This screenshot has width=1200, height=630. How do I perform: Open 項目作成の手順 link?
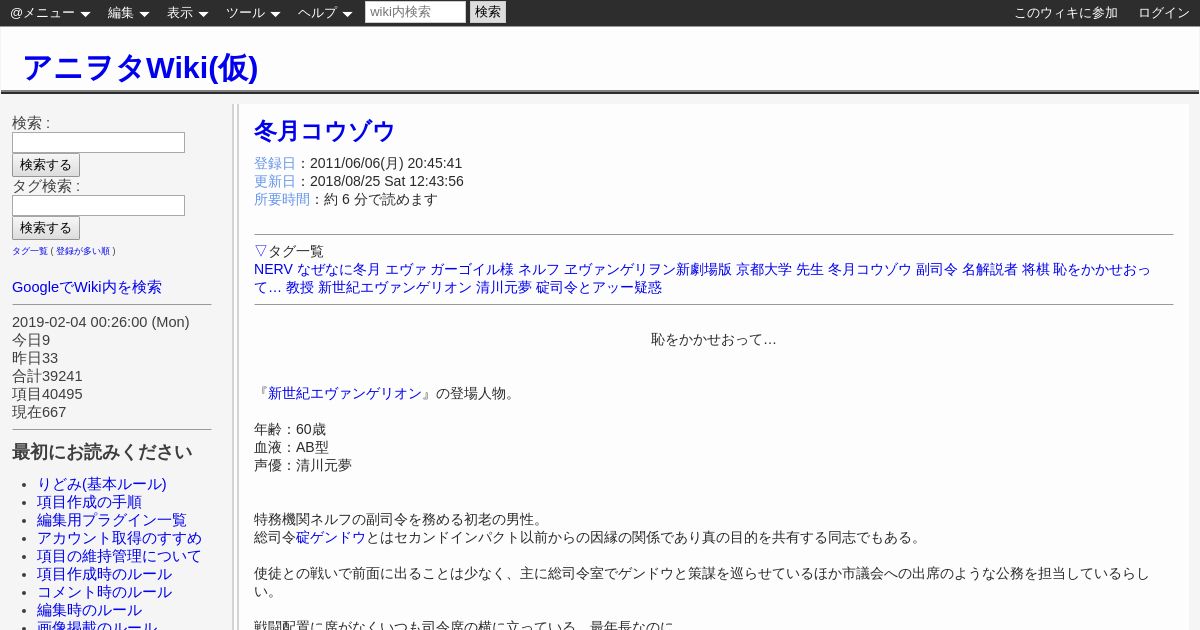point(89,502)
